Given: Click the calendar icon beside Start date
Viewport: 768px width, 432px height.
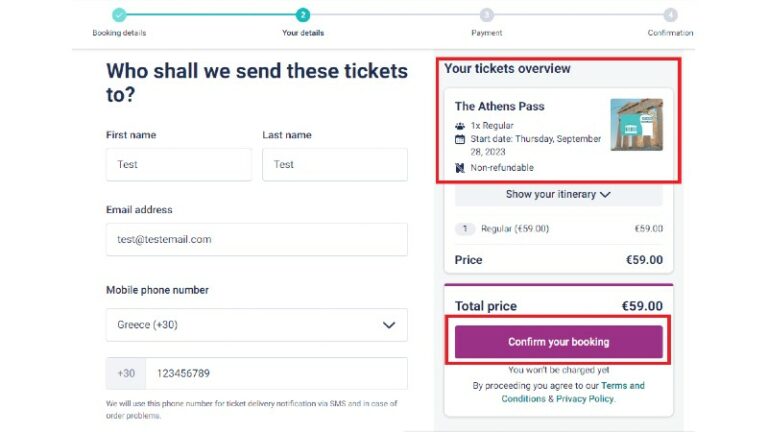Looking at the screenshot, I should (x=460, y=139).
